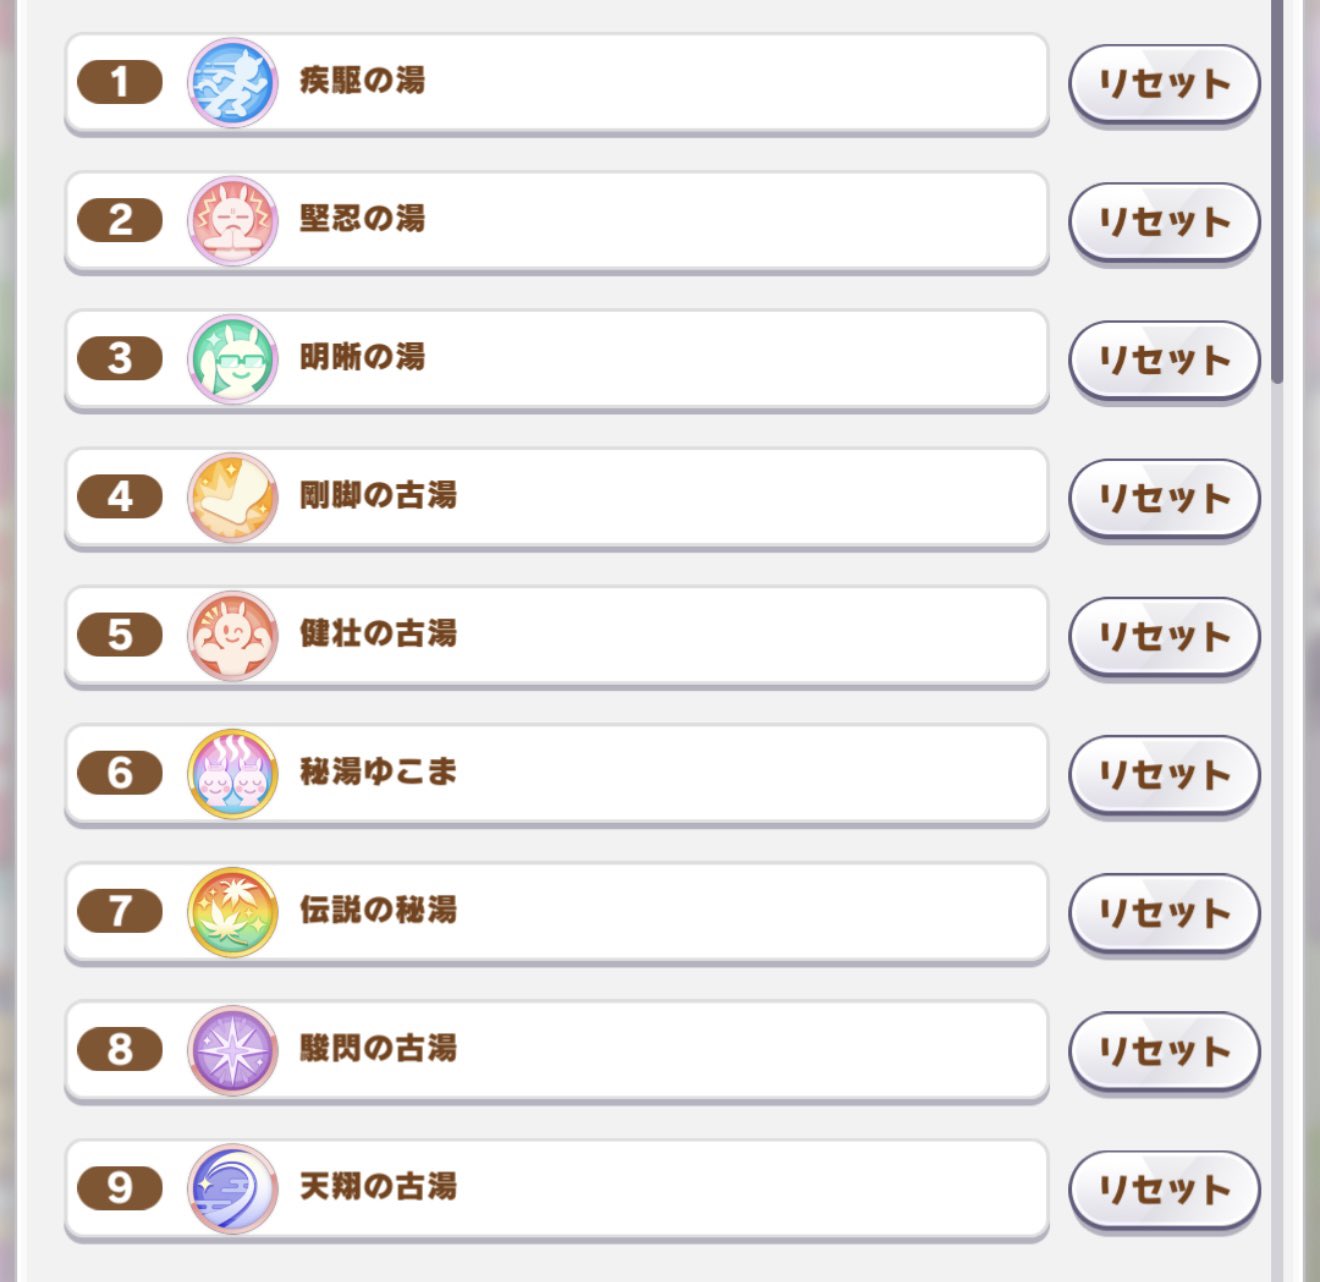Click the green glasses icon for 明晰の湯

232,359
